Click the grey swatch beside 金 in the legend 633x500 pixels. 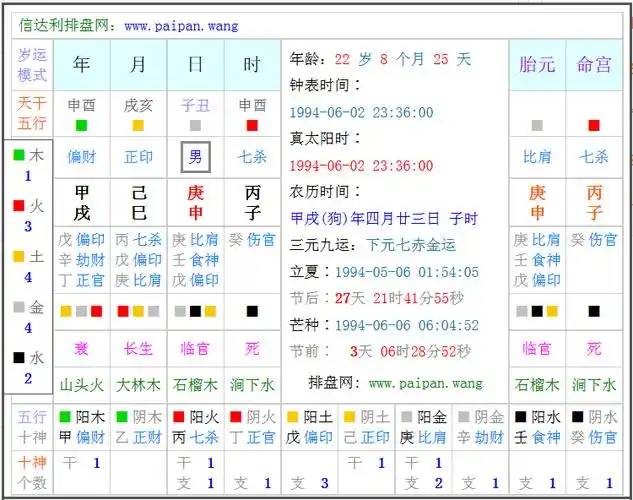[19, 307]
